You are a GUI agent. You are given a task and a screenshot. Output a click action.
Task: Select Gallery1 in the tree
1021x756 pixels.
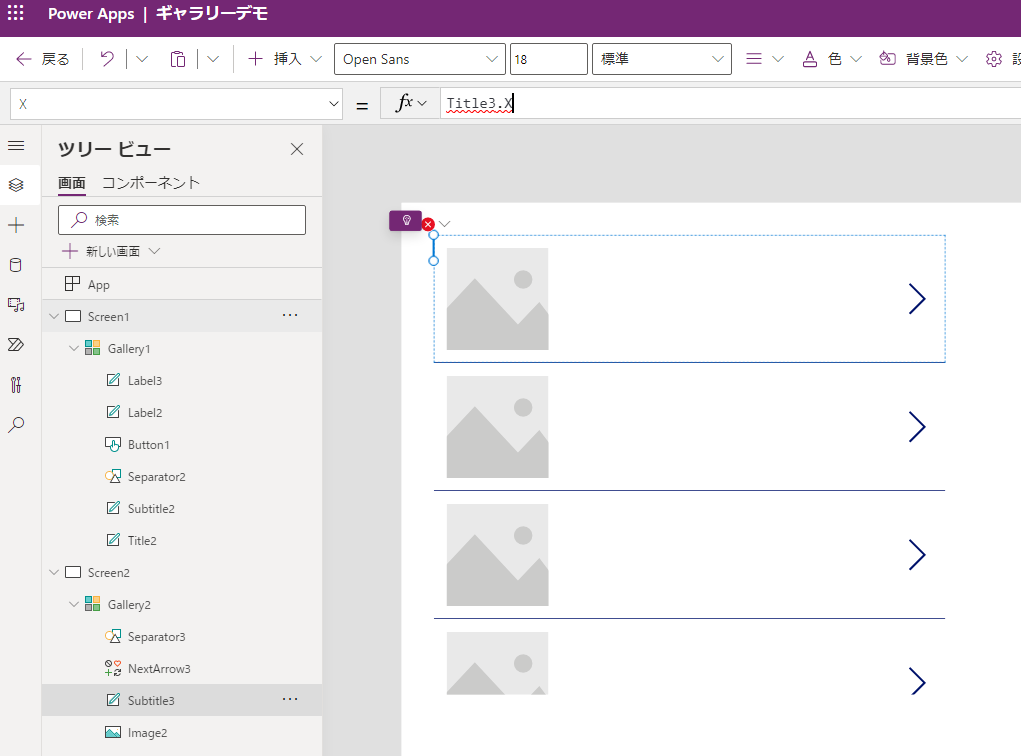click(x=129, y=348)
